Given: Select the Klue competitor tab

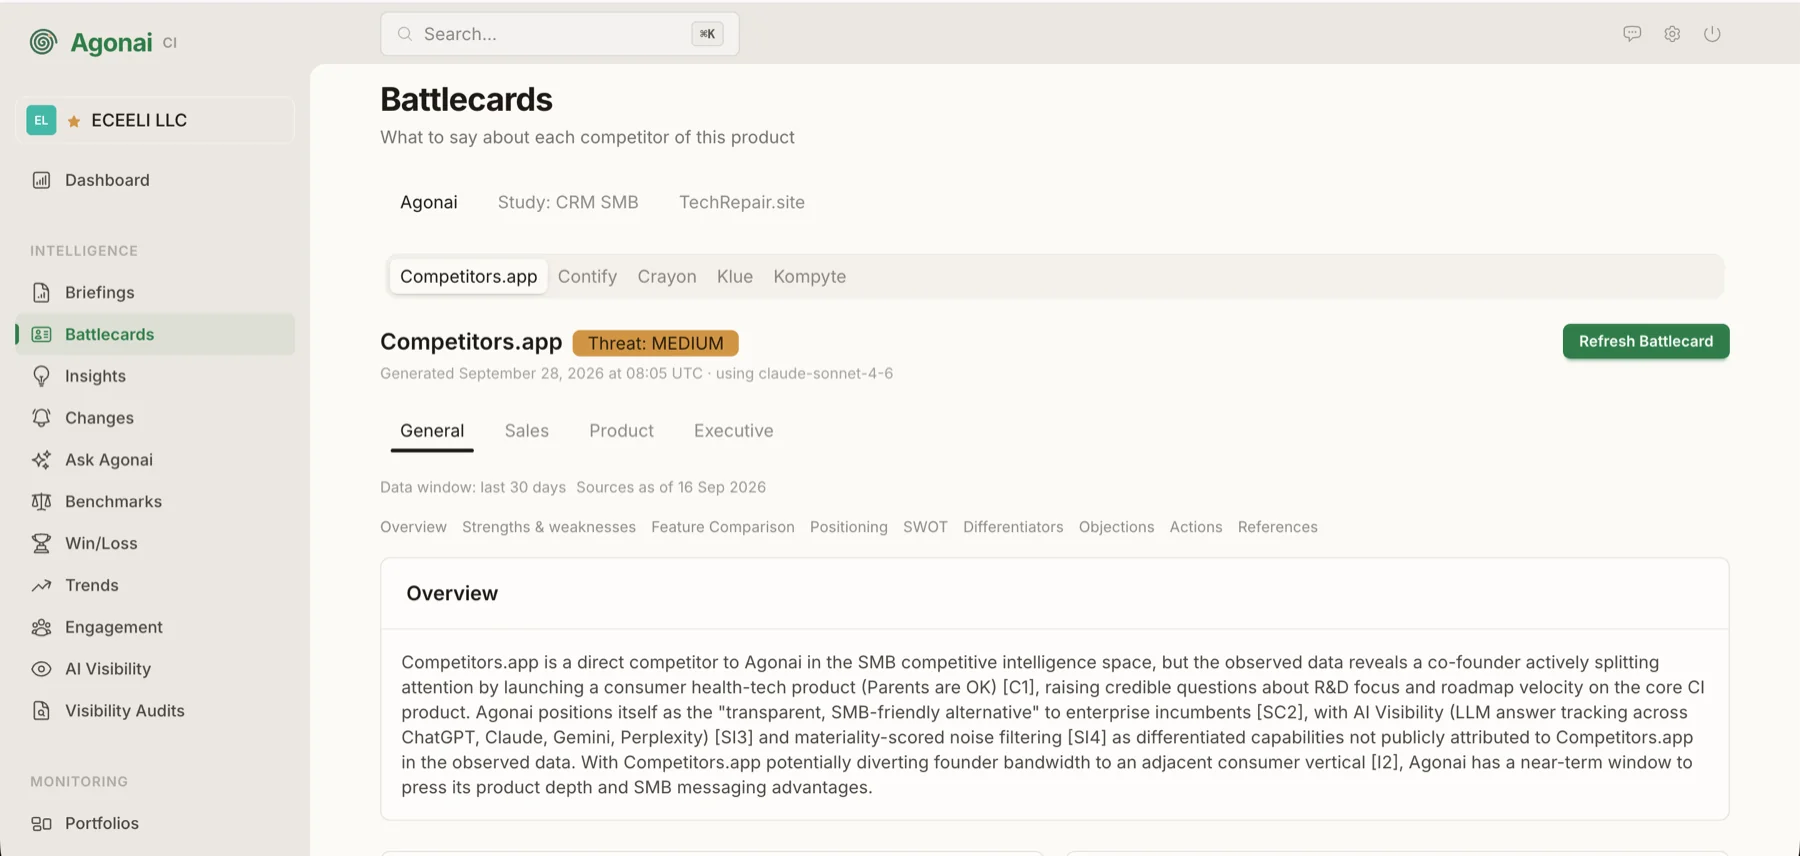Looking at the screenshot, I should pos(735,276).
